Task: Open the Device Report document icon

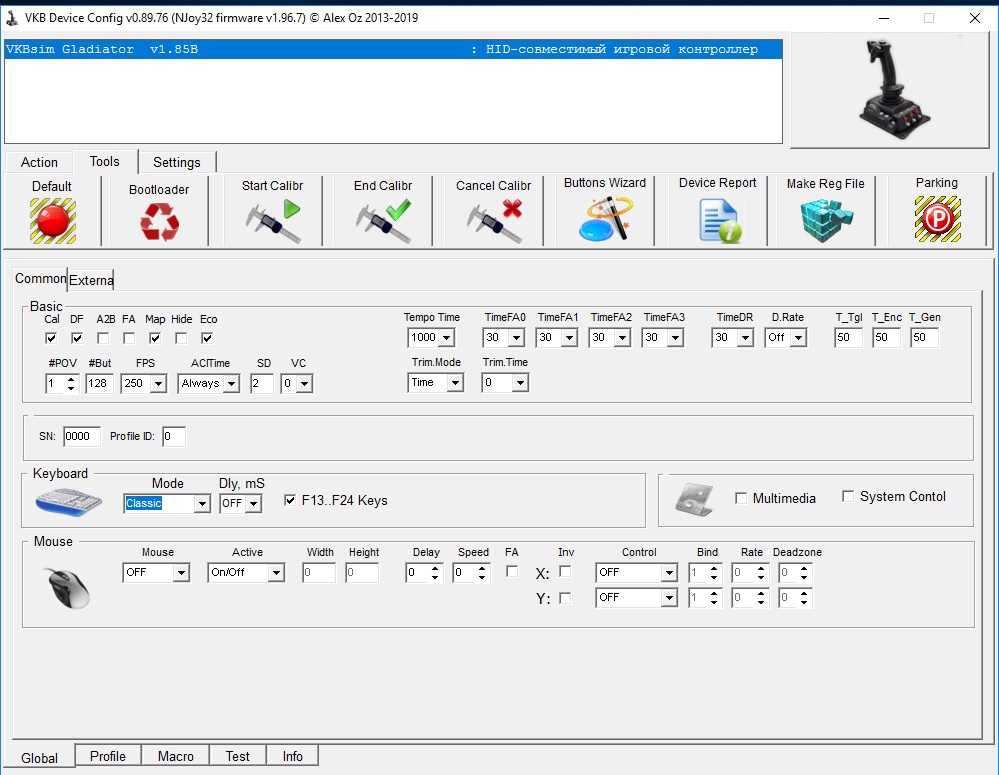Action: point(719,221)
